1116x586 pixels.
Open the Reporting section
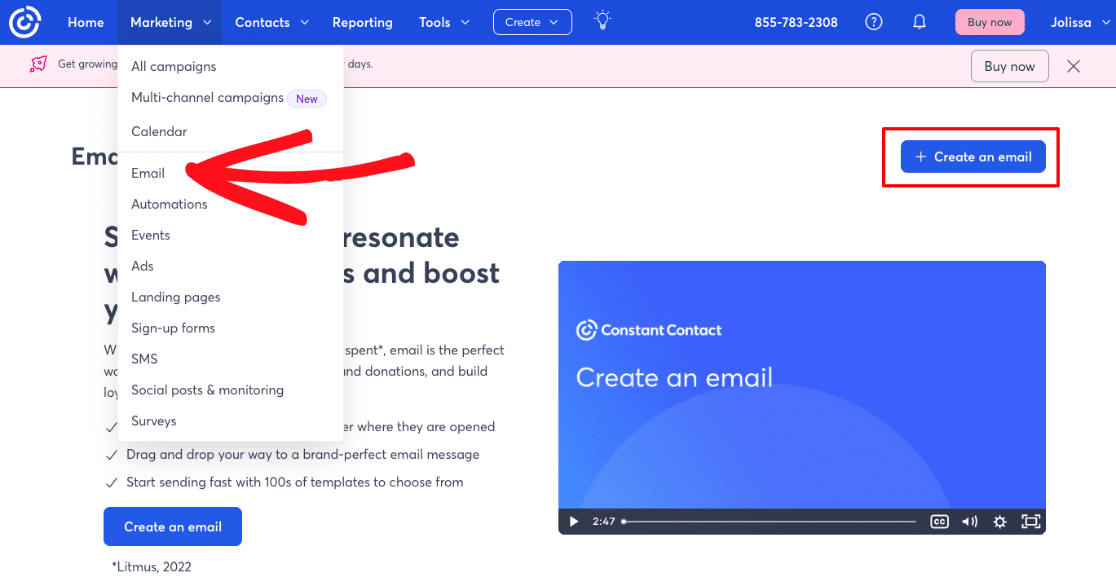(x=362, y=21)
